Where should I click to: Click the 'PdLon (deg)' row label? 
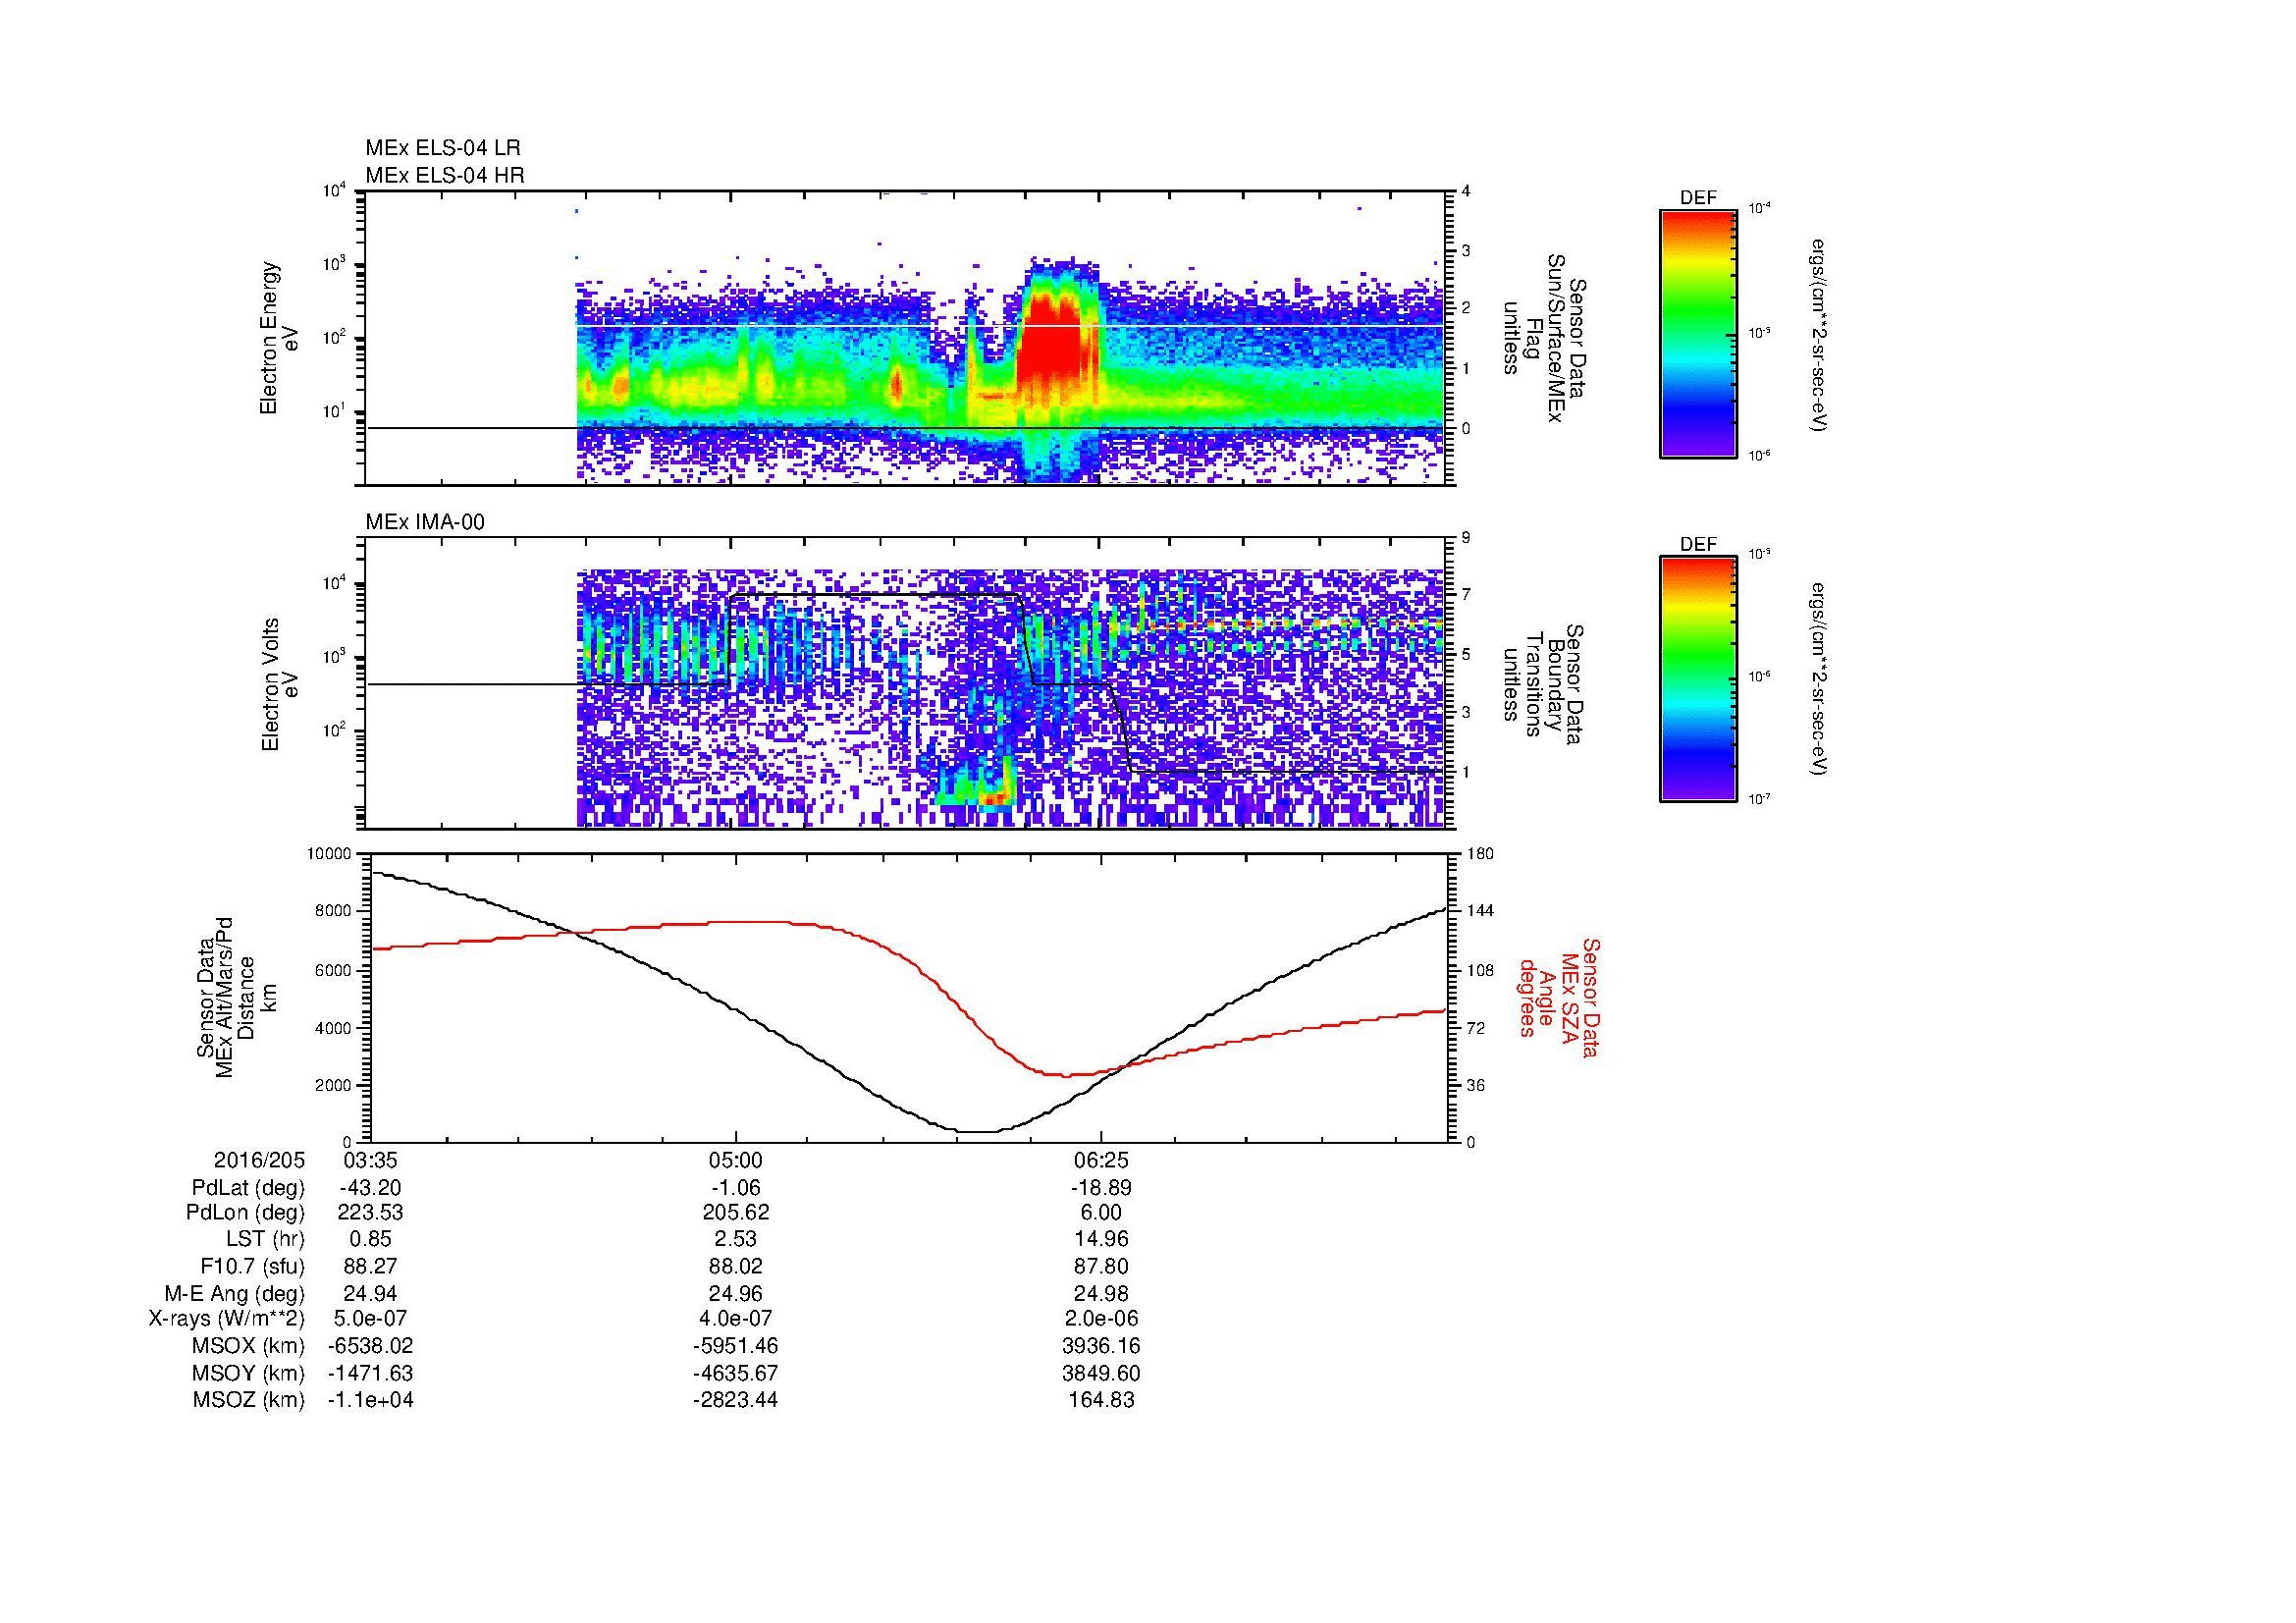245,1213
